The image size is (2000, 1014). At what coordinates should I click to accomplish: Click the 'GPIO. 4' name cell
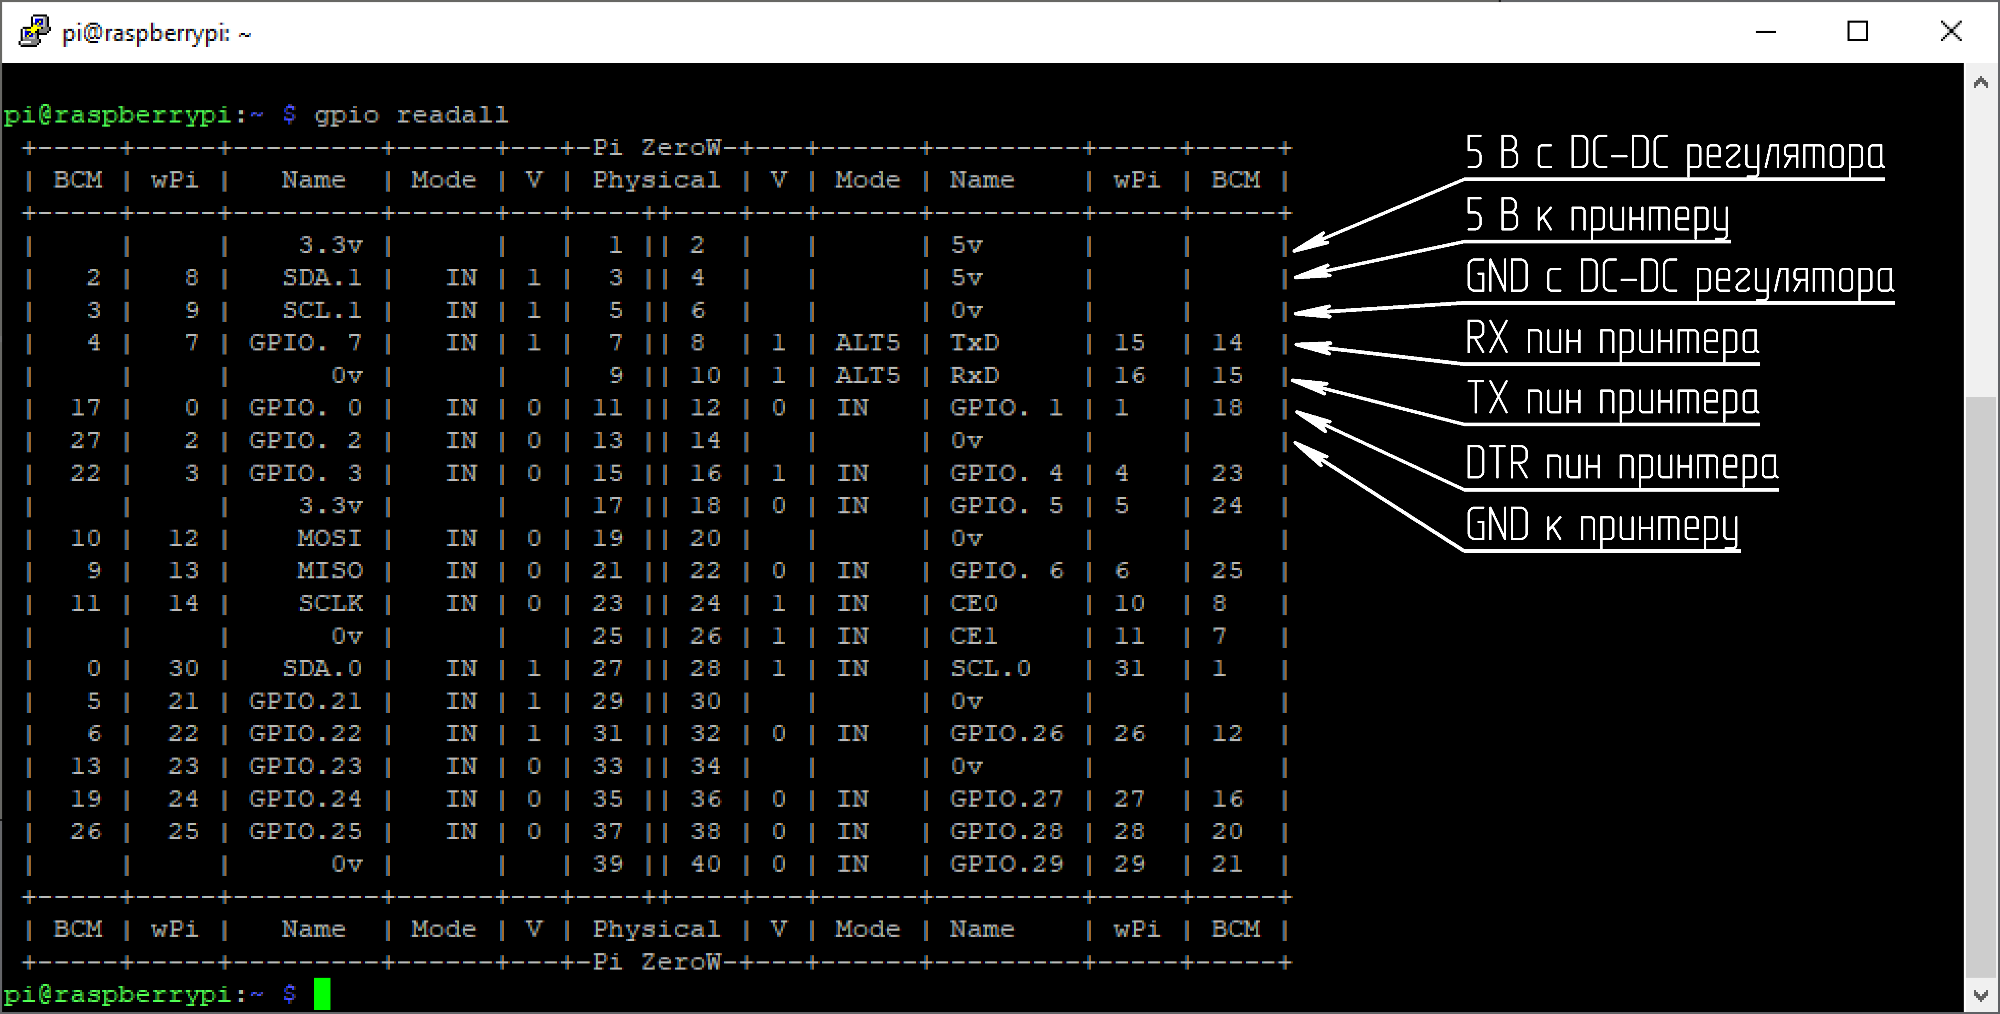click(x=1007, y=473)
